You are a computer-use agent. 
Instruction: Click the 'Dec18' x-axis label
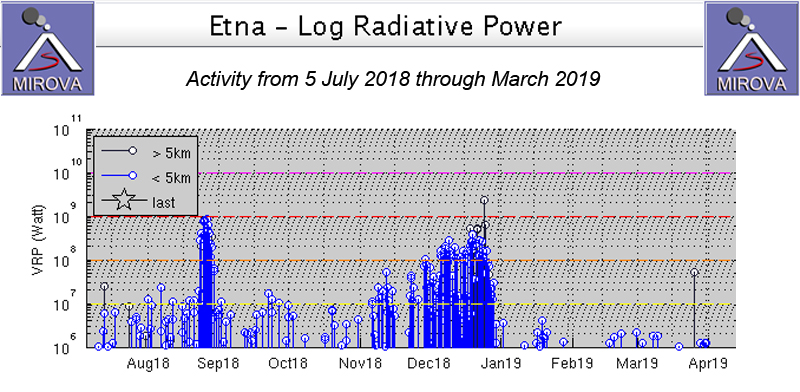429,363
